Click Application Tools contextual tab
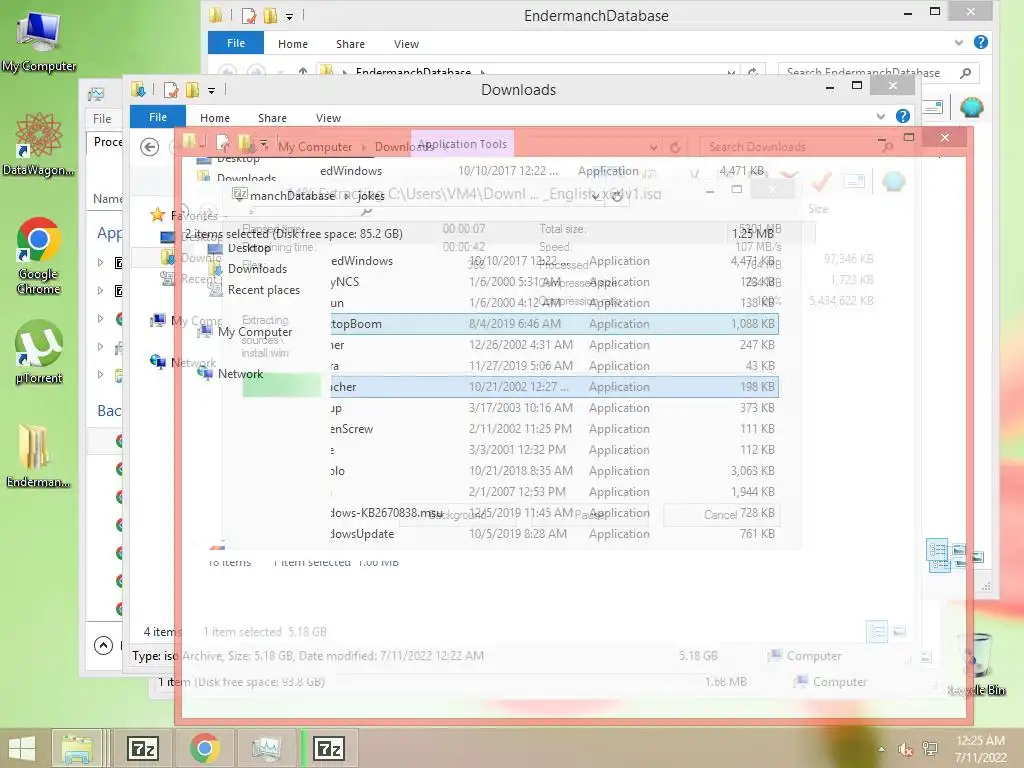 pyautogui.click(x=462, y=144)
